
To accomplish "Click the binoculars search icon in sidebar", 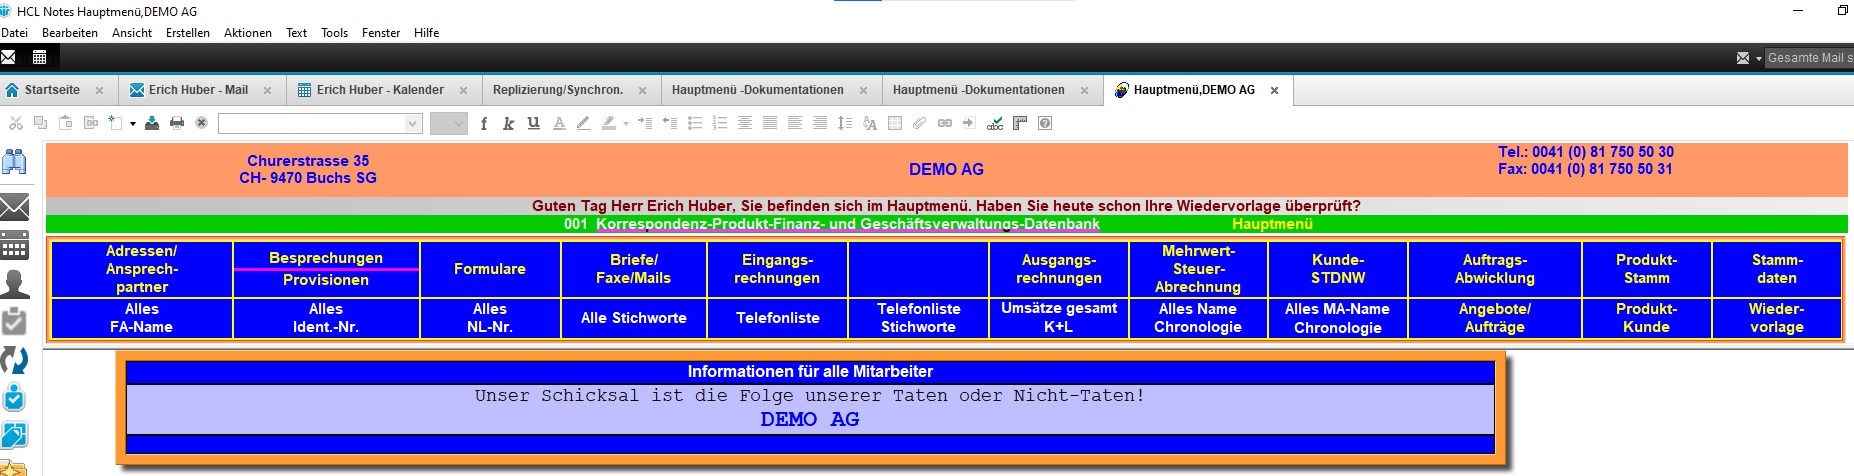I will [x=15, y=162].
